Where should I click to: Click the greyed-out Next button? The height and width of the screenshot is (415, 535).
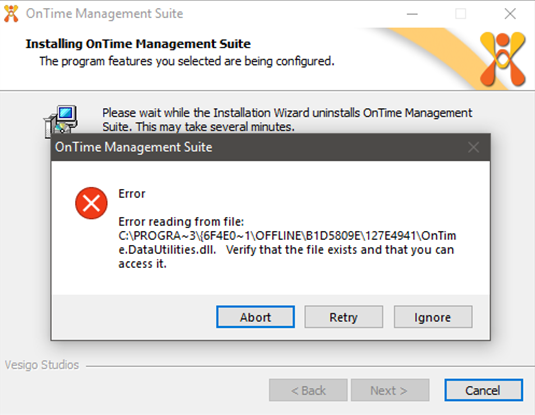click(x=390, y=390)
